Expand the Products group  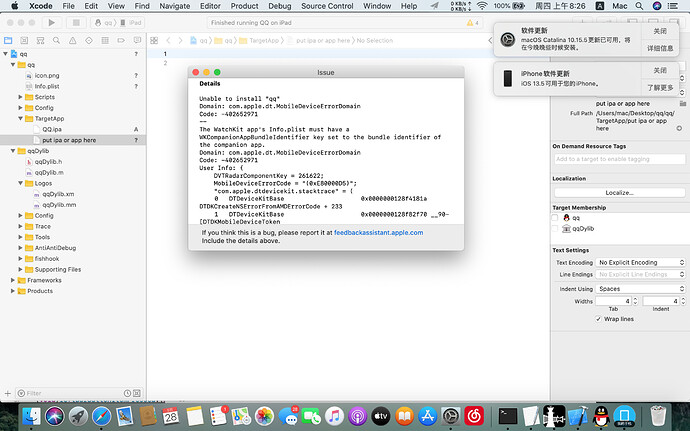point(13,291)
